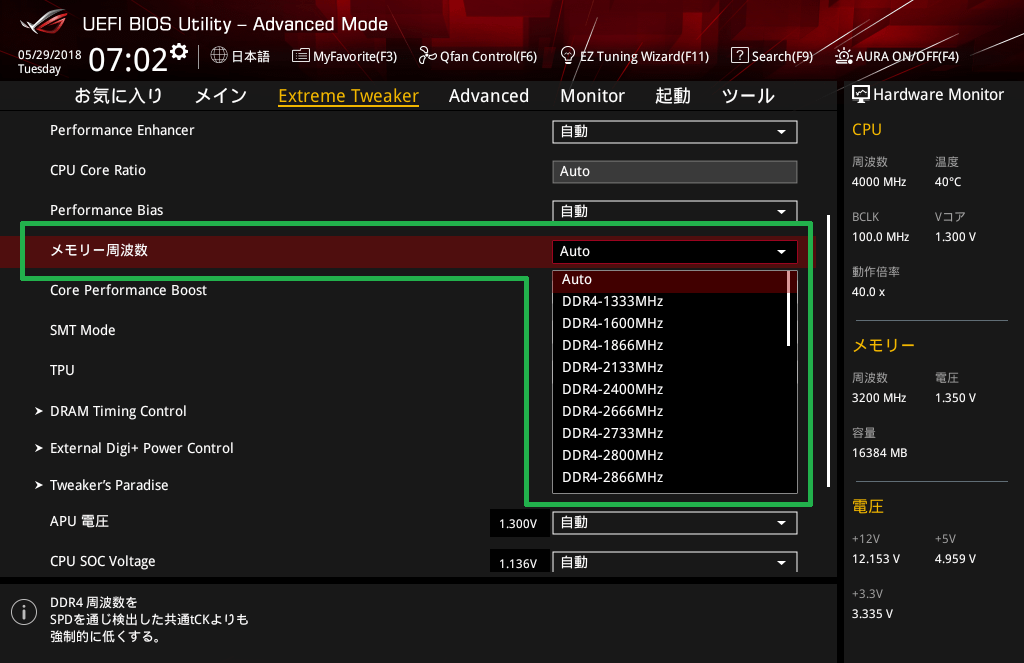The image size is (1024, 663).
Task: Click the CPU SOC 1.136V value box
Action: pyautogui.click(x=519, y=562)
